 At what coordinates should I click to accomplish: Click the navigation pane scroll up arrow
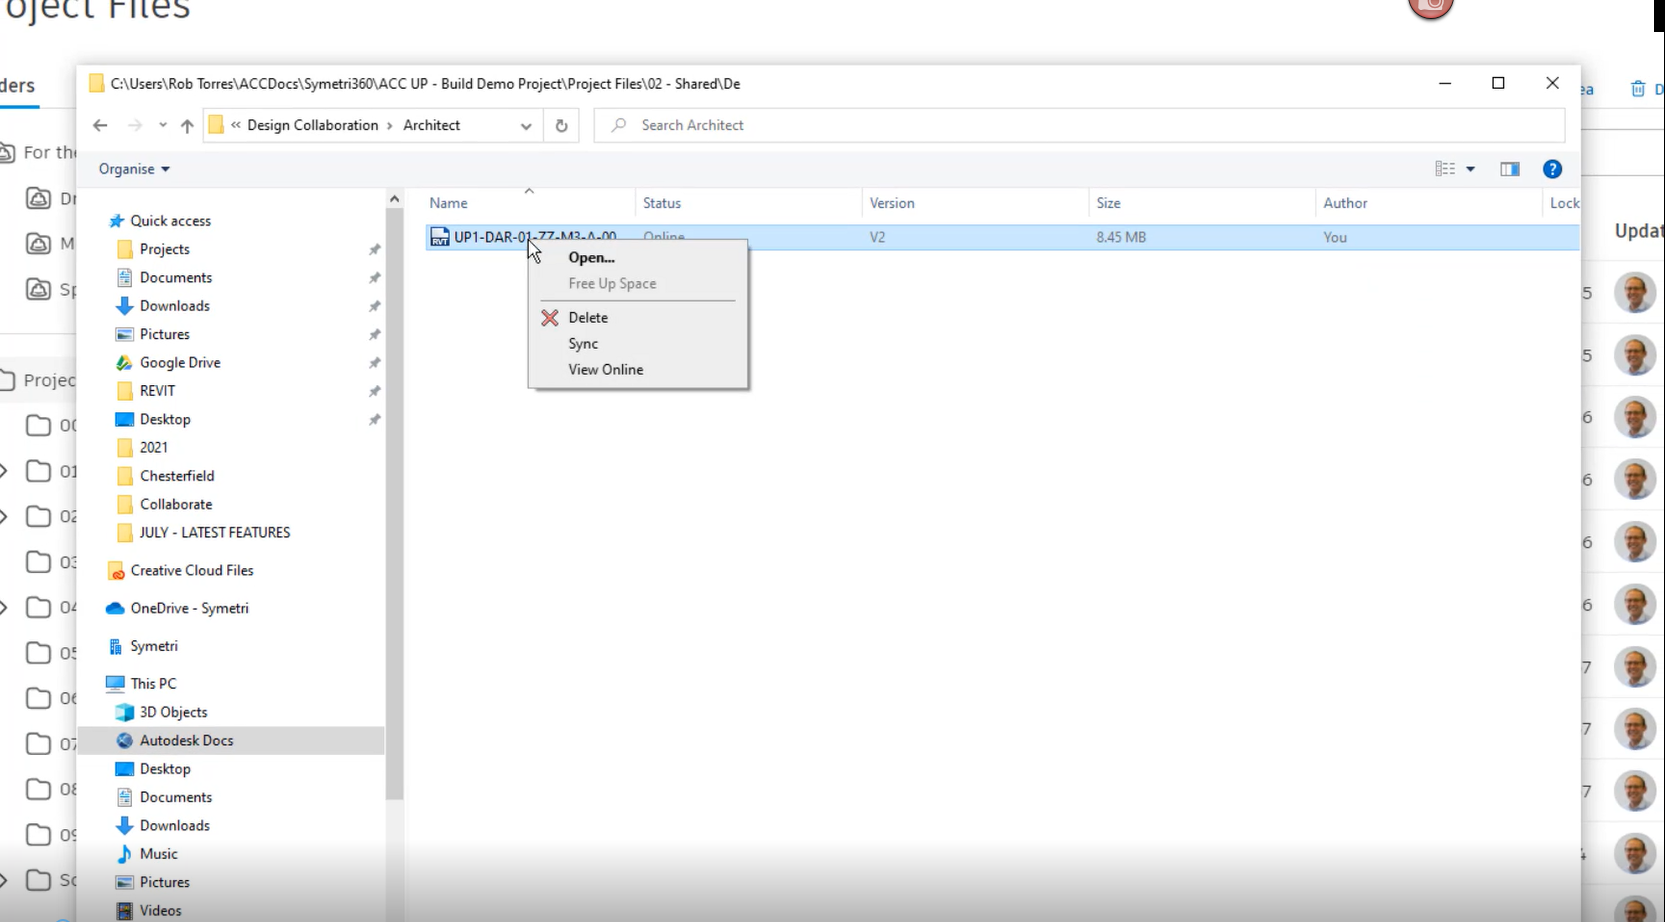tap(394, 199)
